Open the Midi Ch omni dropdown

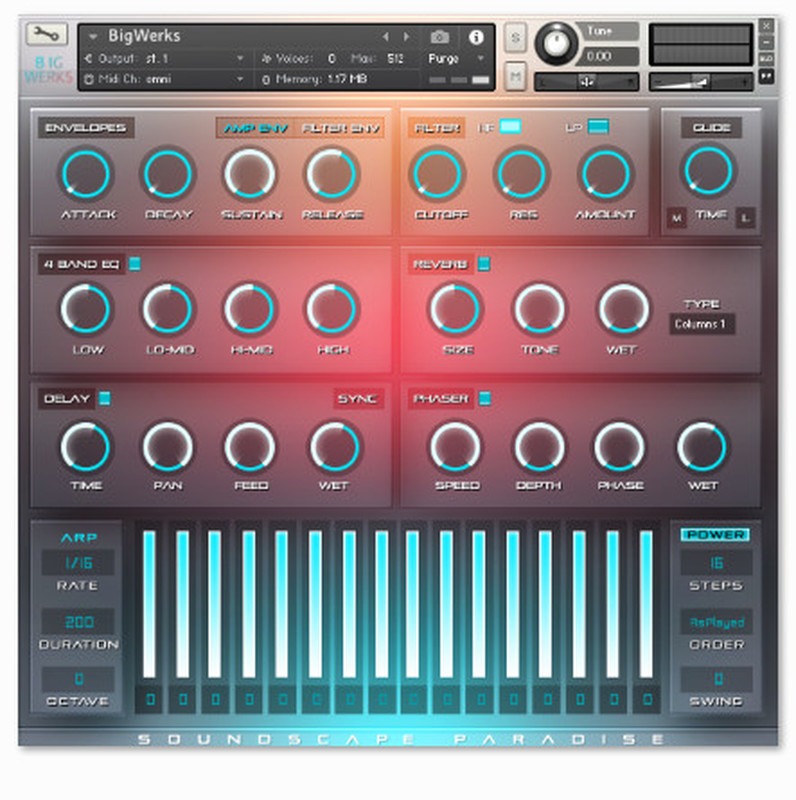tap(164, 79)
